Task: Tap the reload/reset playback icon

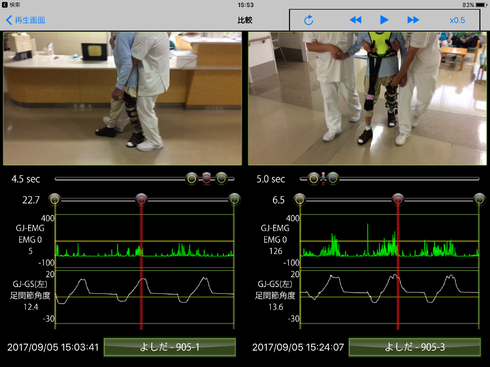Action: [x=308, y=20]
